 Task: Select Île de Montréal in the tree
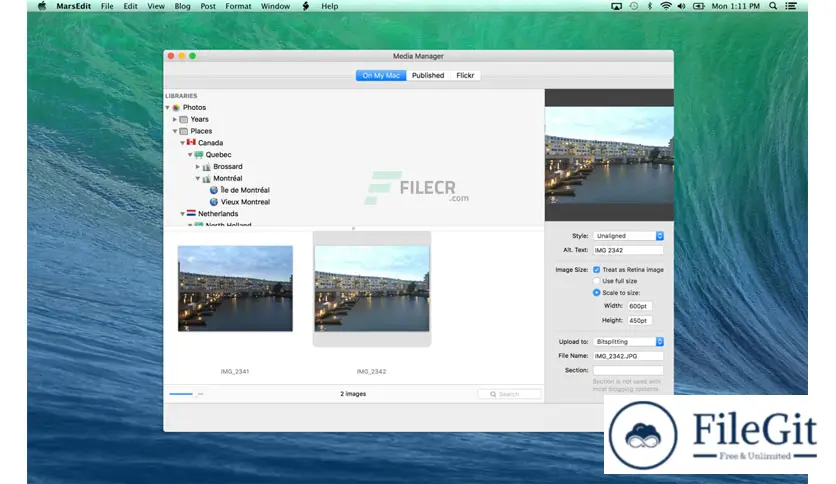coord(245,190)
